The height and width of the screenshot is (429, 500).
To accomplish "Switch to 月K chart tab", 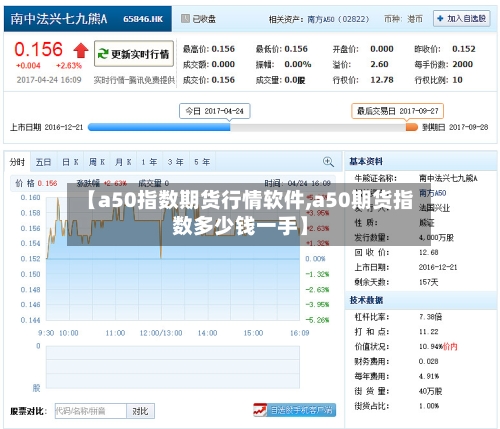I will (123, 162).
